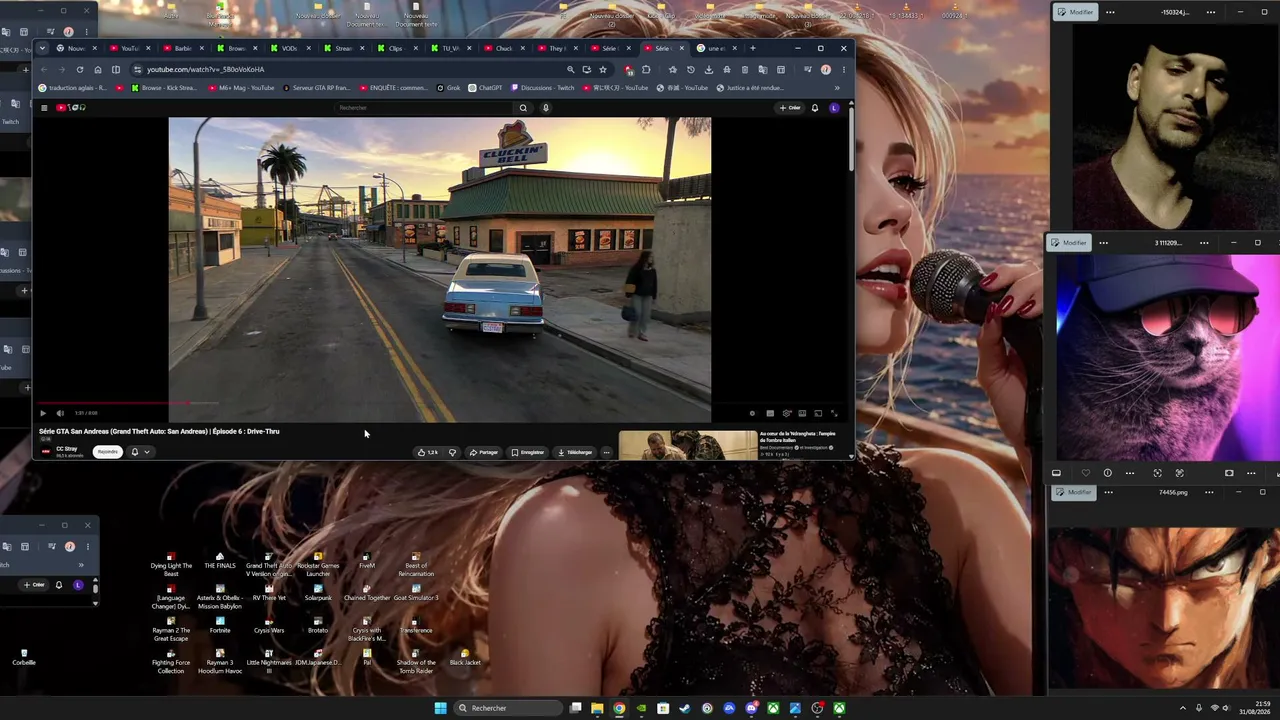Reload the page in Chrome

(80, 70)
